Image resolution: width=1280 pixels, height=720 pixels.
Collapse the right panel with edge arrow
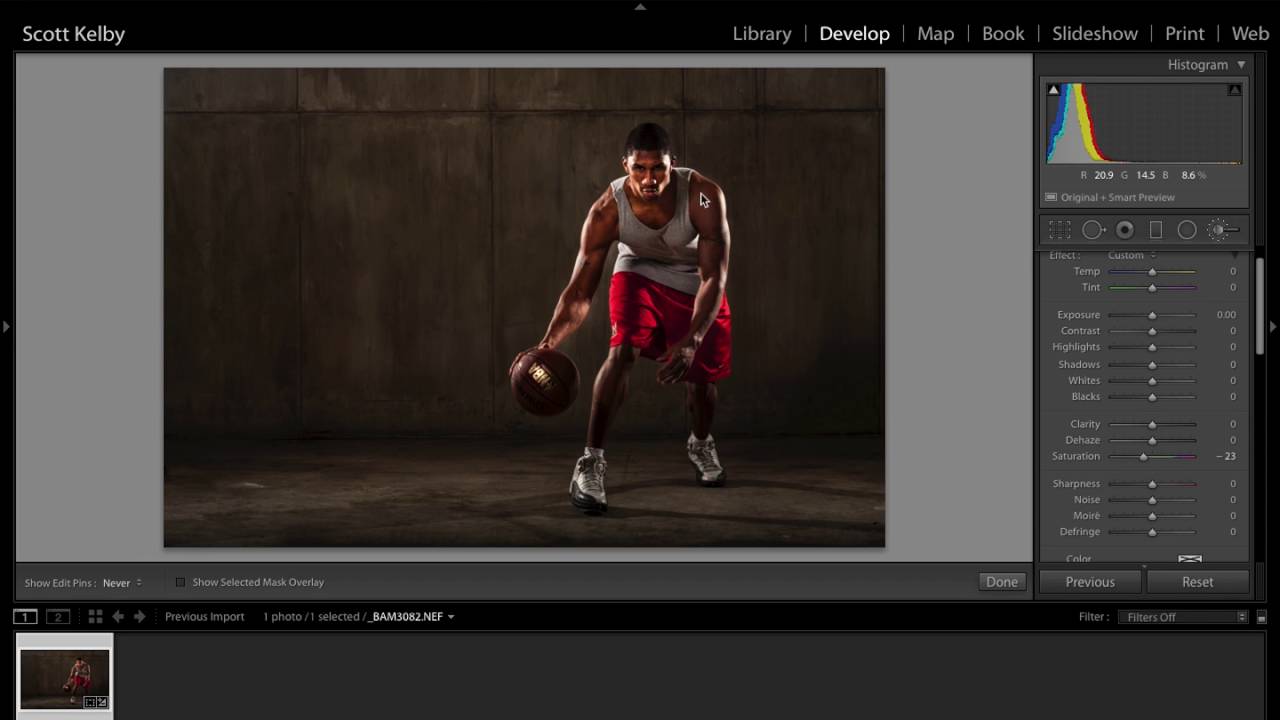(1273, 326)
